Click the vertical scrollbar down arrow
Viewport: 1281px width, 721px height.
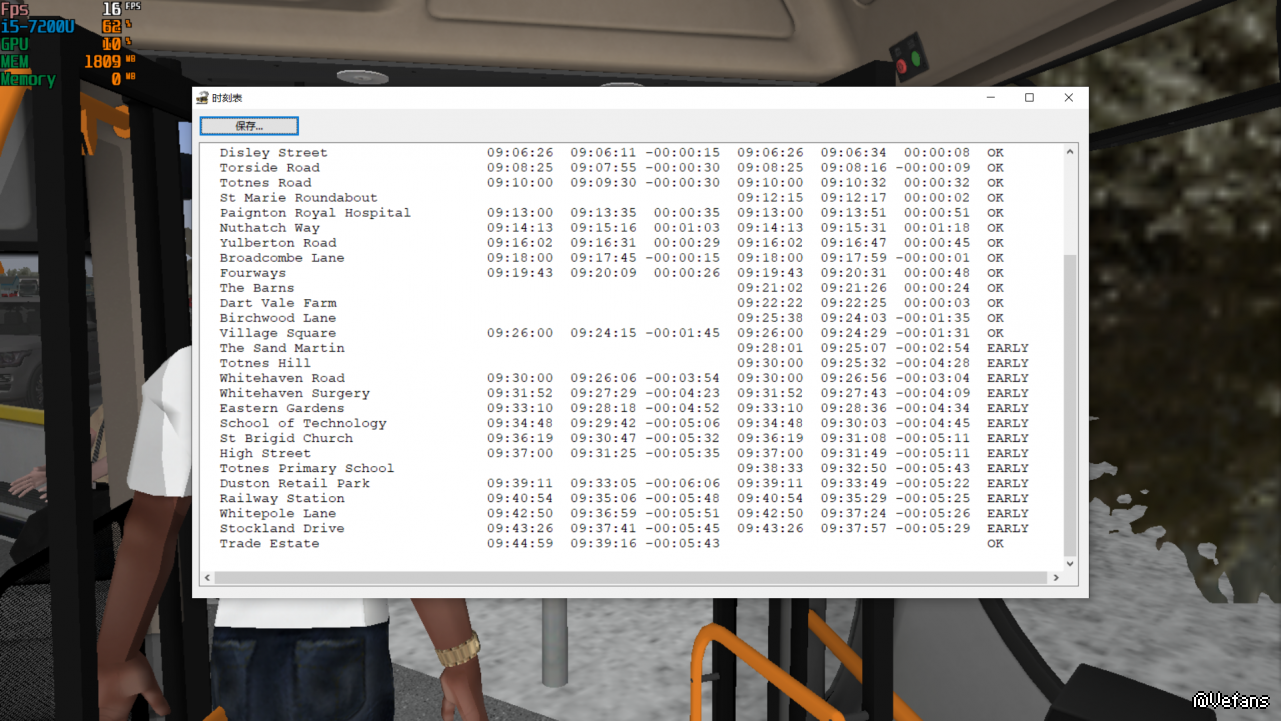(1070, 564)
